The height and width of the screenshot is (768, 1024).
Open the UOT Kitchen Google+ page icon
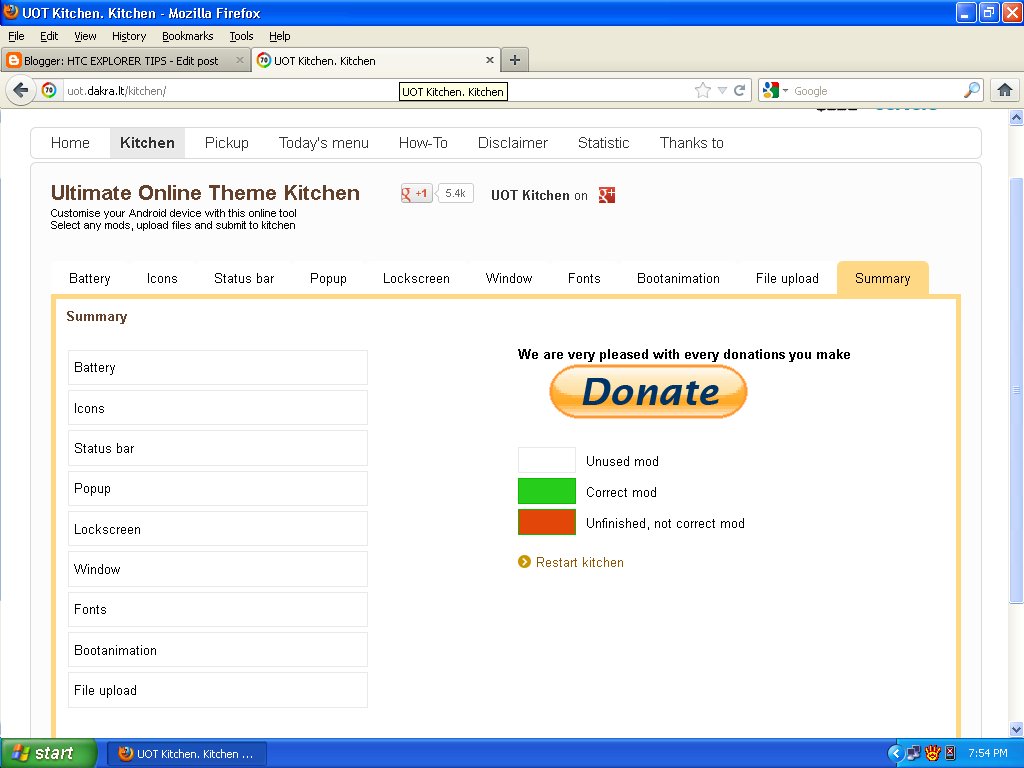tap(607, 195)
